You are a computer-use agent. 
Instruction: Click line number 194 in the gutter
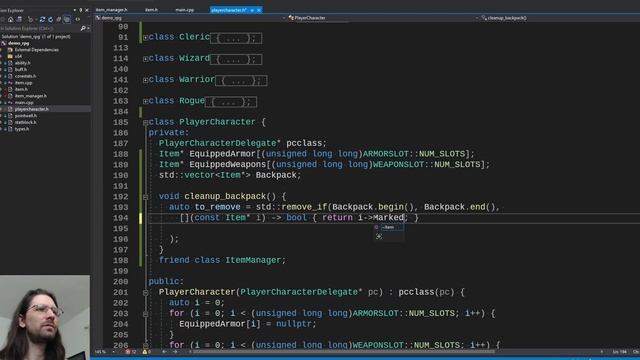coord(120,218)
